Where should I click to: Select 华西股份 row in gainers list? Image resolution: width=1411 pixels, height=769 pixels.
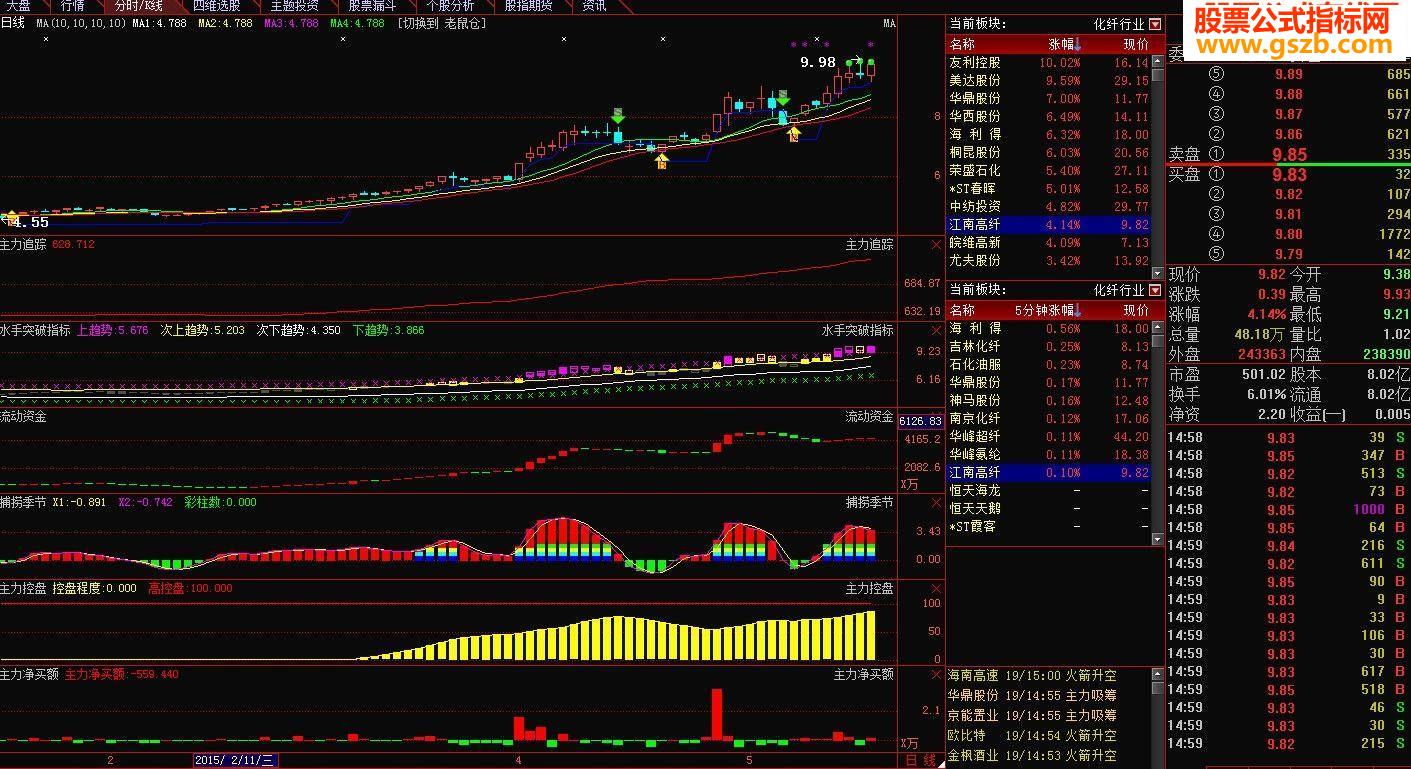click(x=1048, y=116)
